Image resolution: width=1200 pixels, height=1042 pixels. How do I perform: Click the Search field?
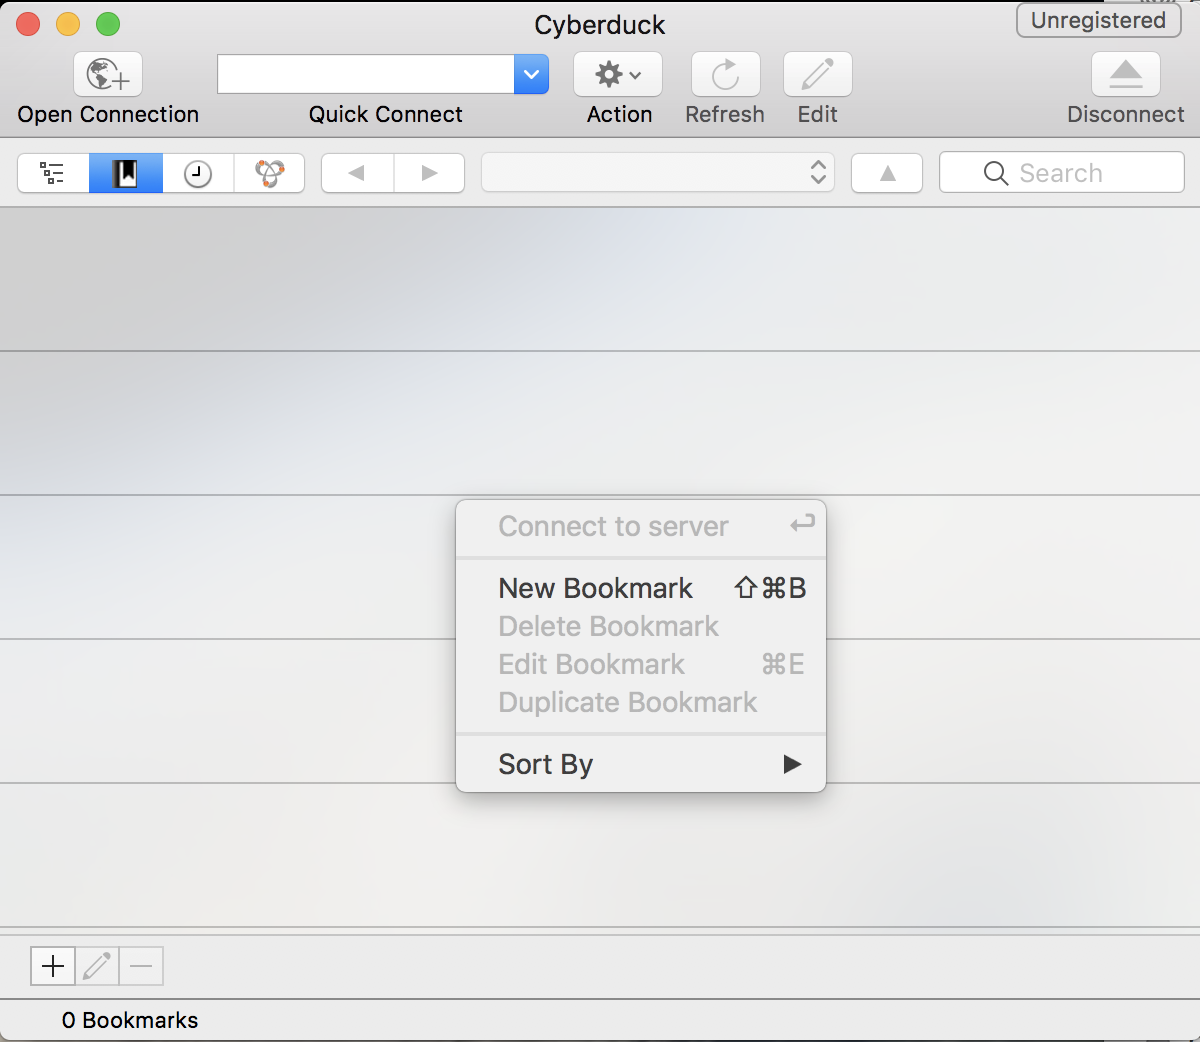click(1062, 173)
